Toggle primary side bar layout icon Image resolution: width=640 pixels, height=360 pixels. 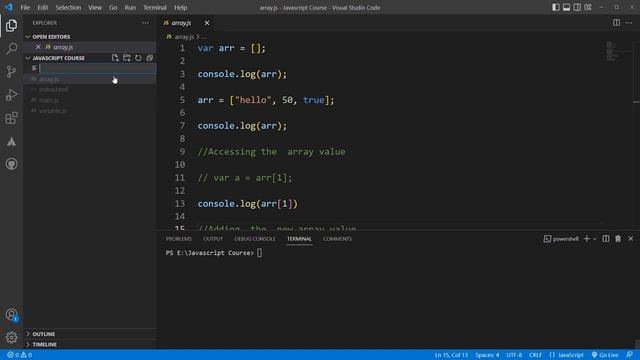tap(556, 7)
